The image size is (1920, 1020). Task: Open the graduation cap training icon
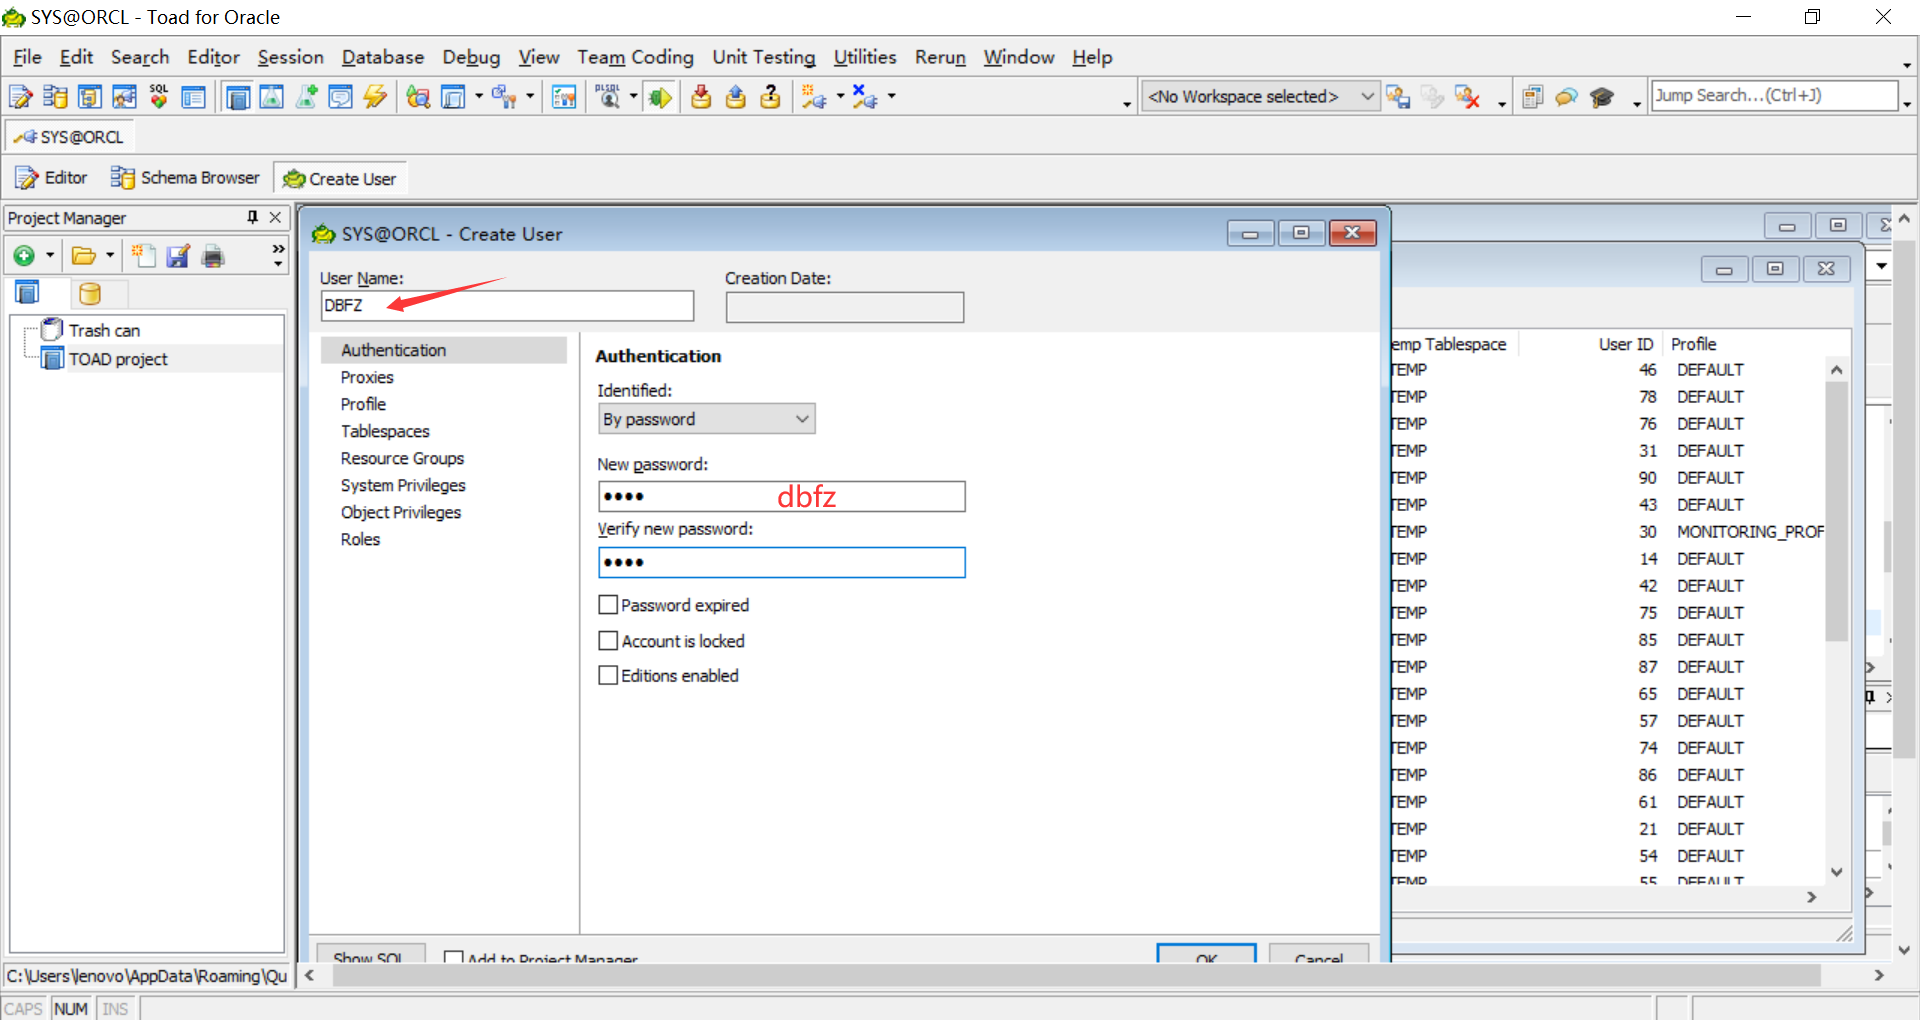pos(1602,97)
